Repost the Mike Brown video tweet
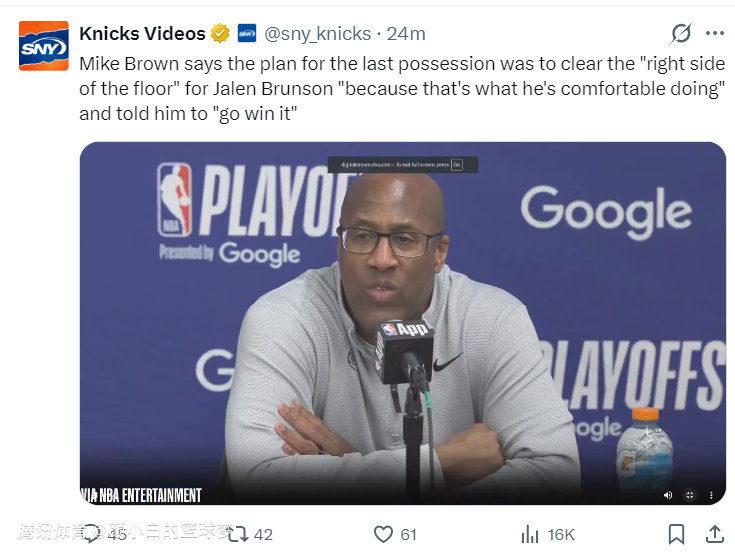Image resolution: width=735 pixels, height=555 pixels. (238, 534)
